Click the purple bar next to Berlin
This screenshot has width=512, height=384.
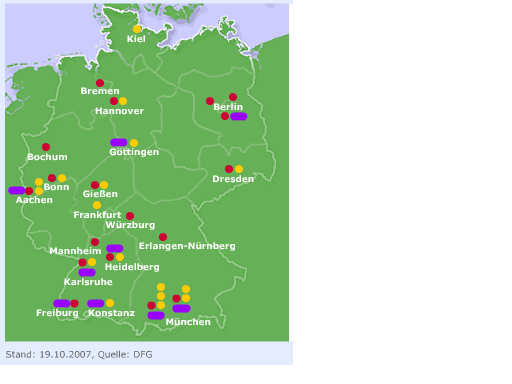click(239, 116)
